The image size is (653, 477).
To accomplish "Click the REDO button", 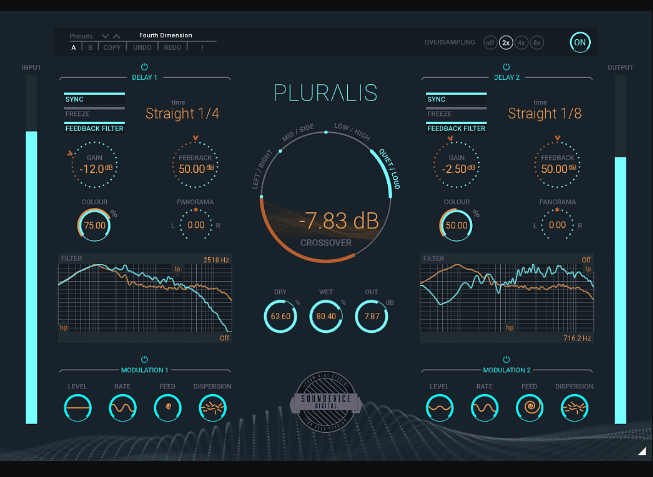I will pyautogui.click(x=172, y=47).
